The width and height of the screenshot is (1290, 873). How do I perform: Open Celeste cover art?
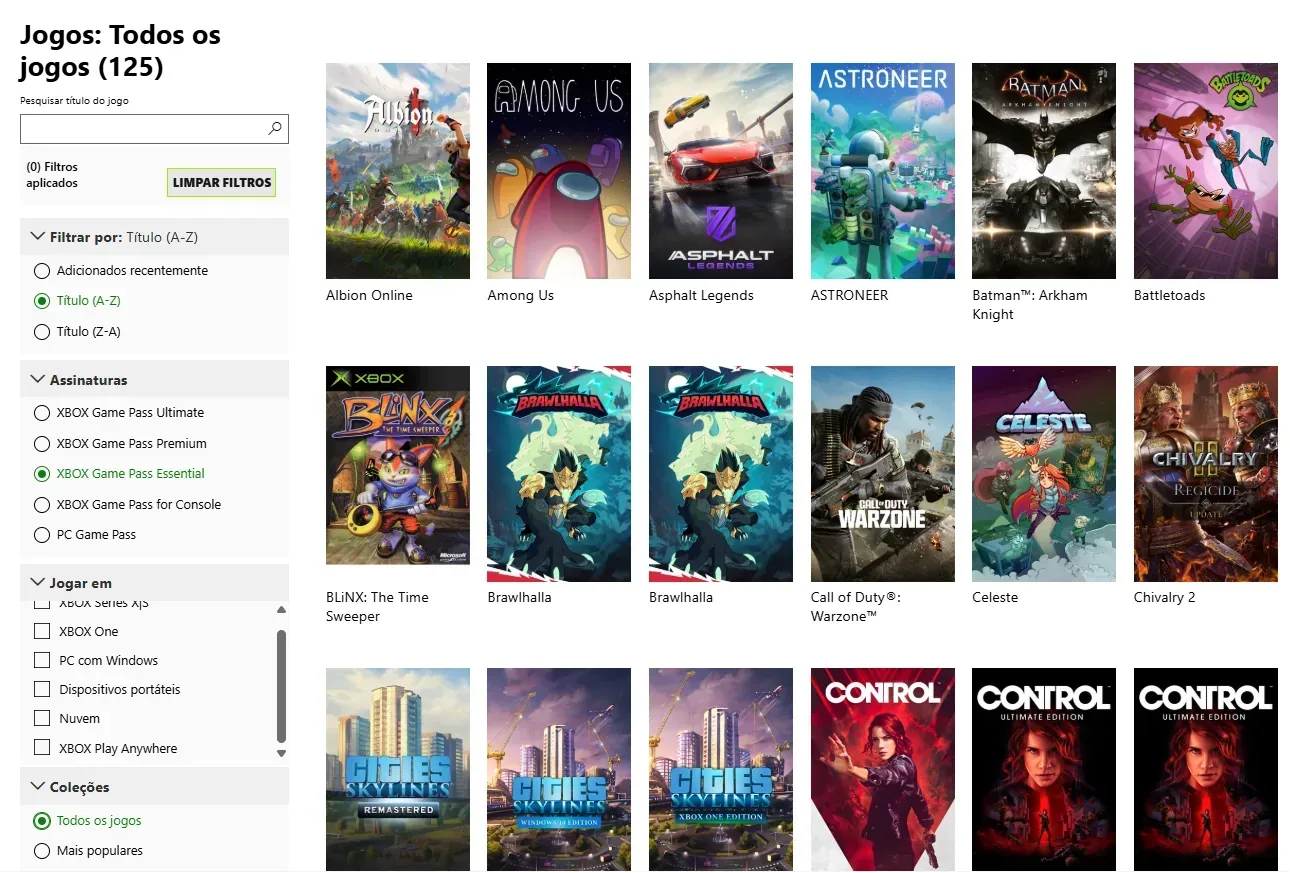tap(1044, 473)
